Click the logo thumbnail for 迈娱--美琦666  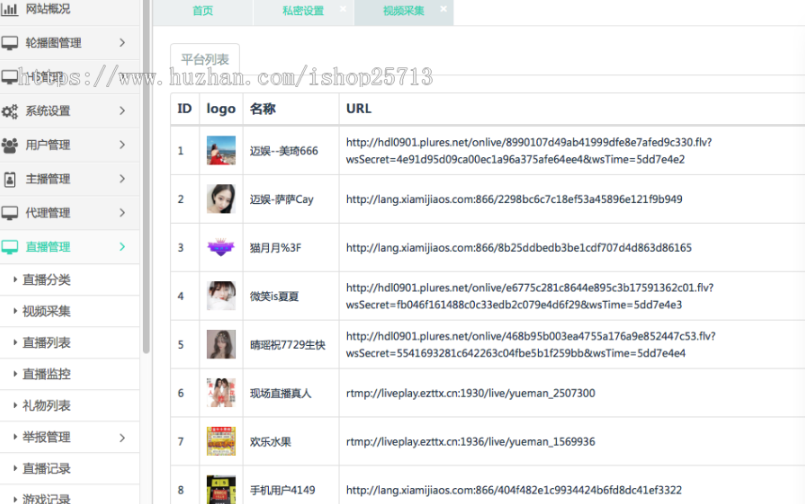pyautogui.click(x=221, y=150)
